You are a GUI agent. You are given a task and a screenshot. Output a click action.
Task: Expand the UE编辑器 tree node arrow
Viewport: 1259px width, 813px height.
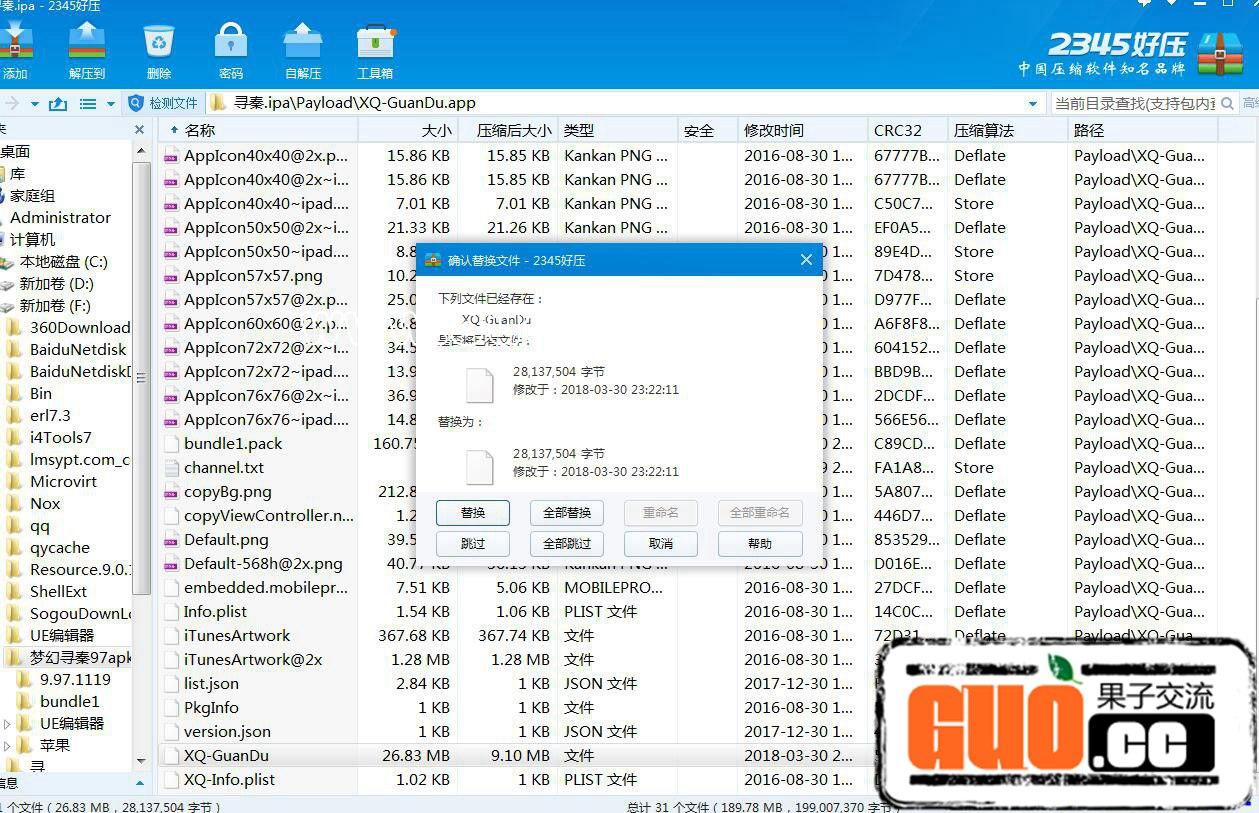pos(9,724)
